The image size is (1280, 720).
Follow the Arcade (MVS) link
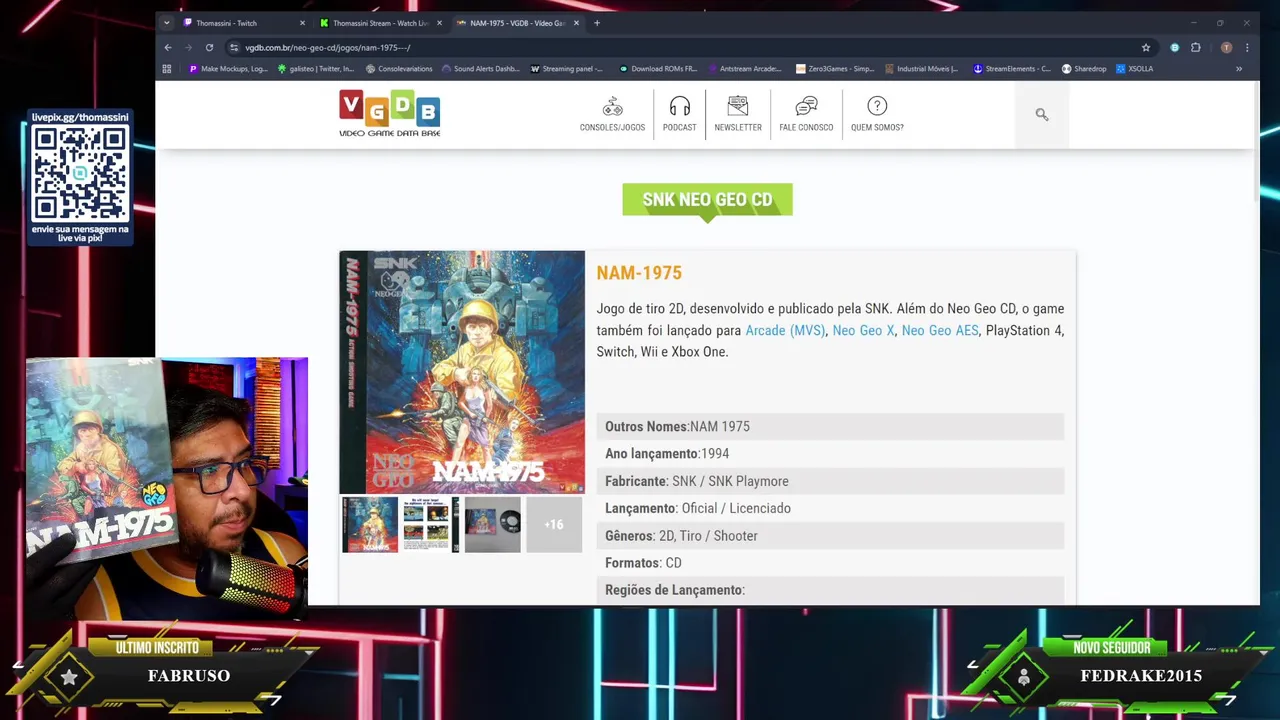coord(785,330)
